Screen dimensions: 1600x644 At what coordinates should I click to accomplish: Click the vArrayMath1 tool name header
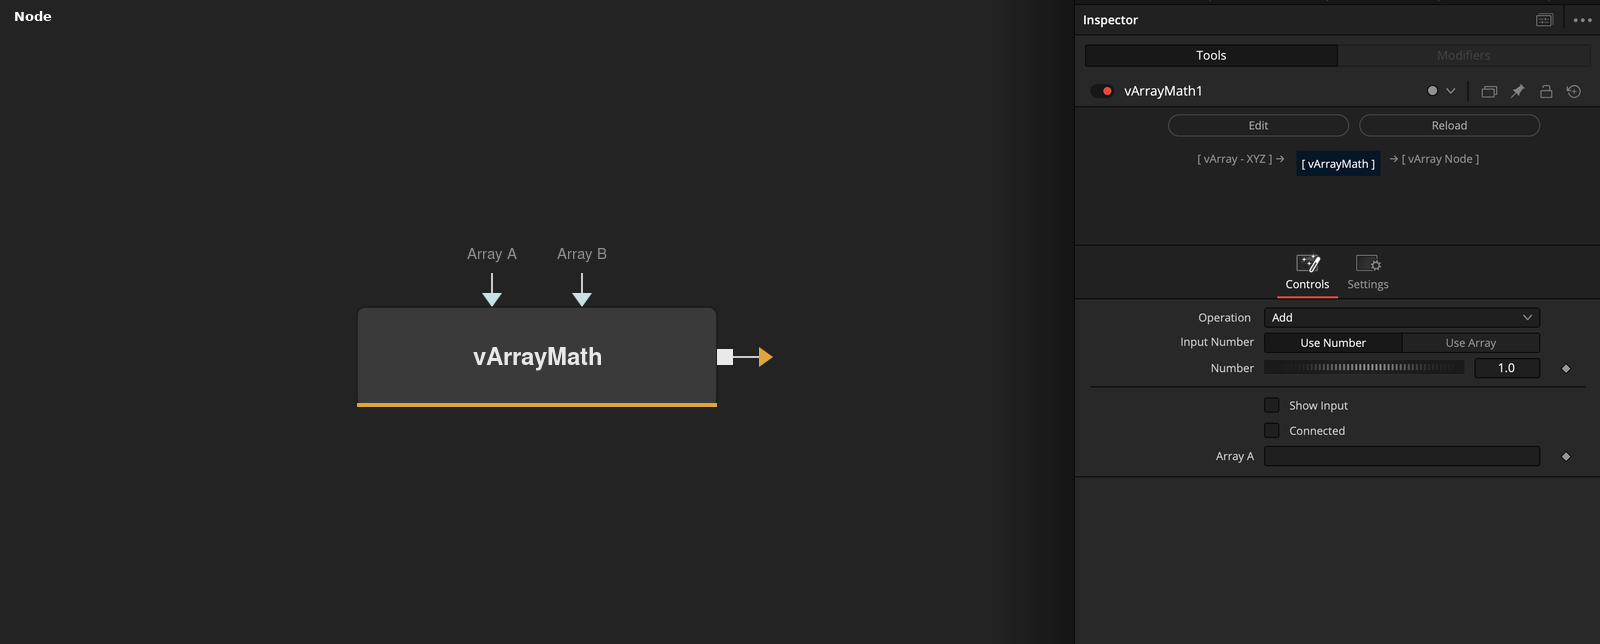tap(1163, 91)
